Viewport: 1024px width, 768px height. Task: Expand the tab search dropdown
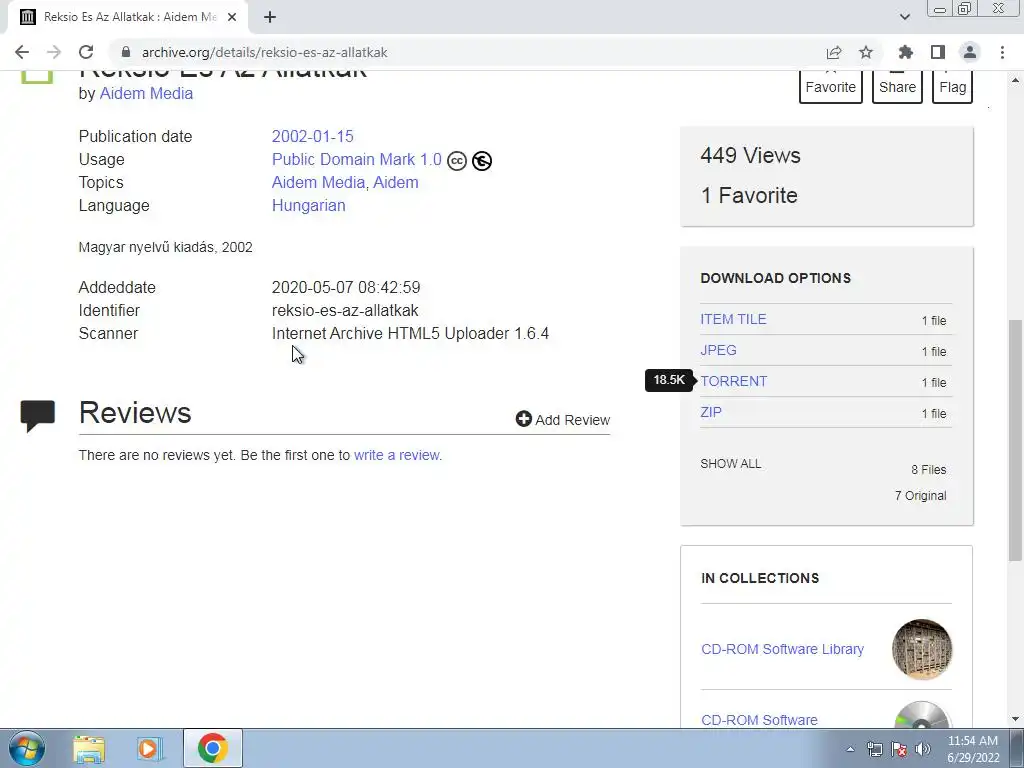click(904, 17)
